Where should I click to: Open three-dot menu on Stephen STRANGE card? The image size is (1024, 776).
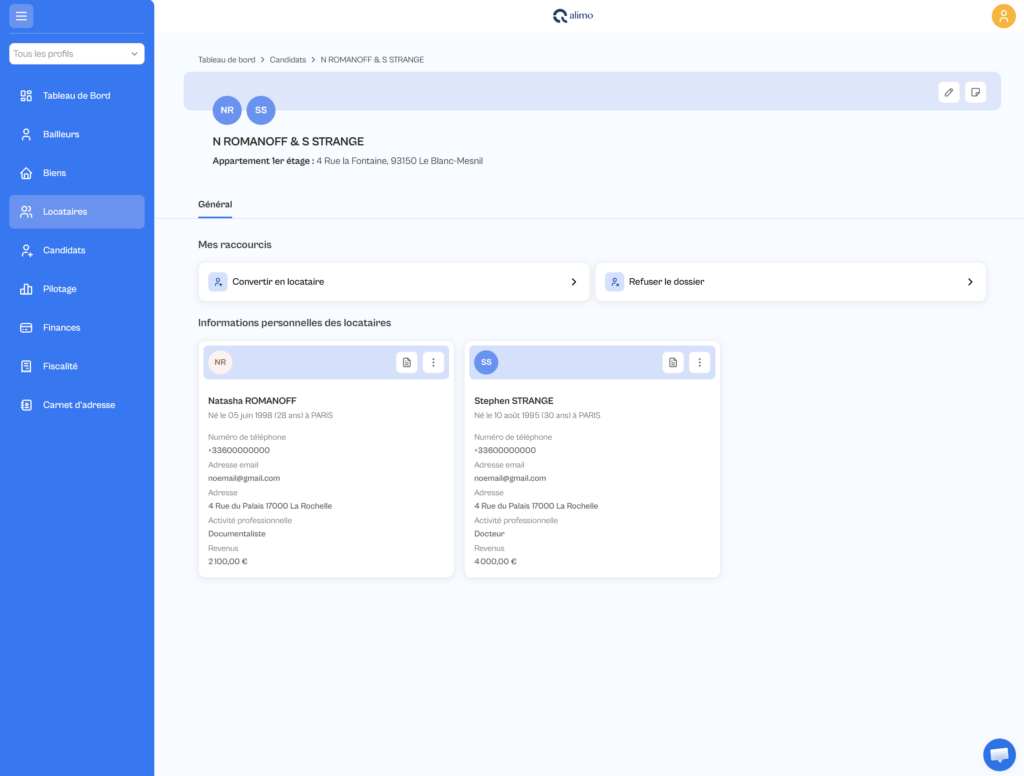click(699, 363)
